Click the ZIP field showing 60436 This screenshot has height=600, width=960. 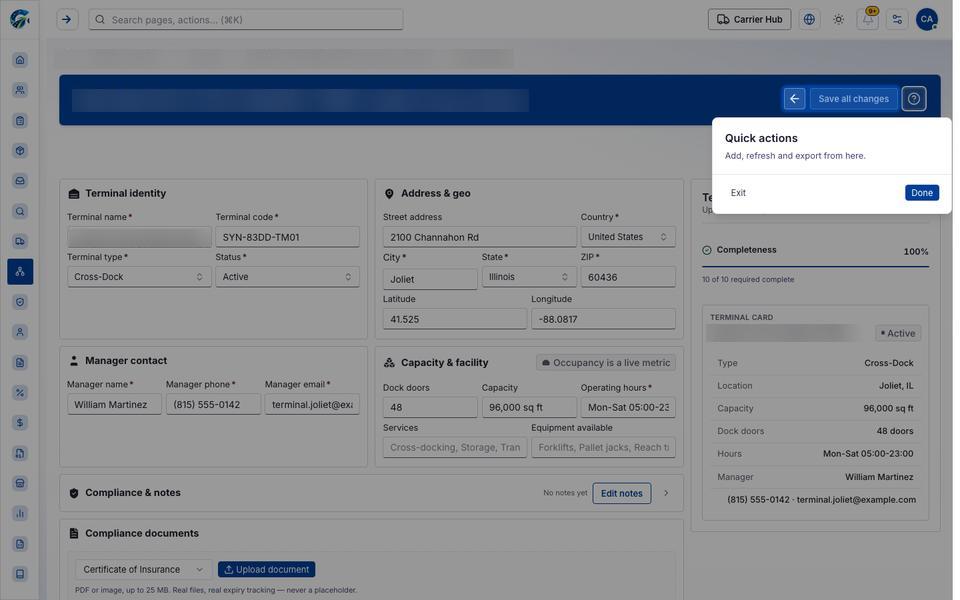click(x=628, y=277)
